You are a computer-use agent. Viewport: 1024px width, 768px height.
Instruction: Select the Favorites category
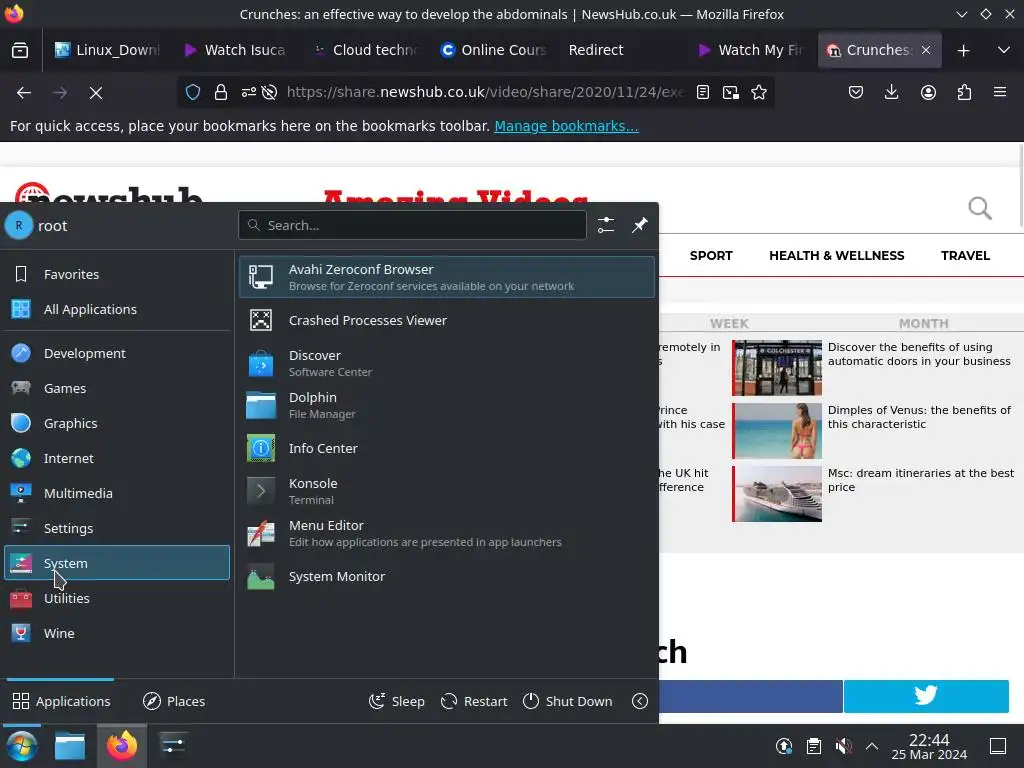(117, 274)
